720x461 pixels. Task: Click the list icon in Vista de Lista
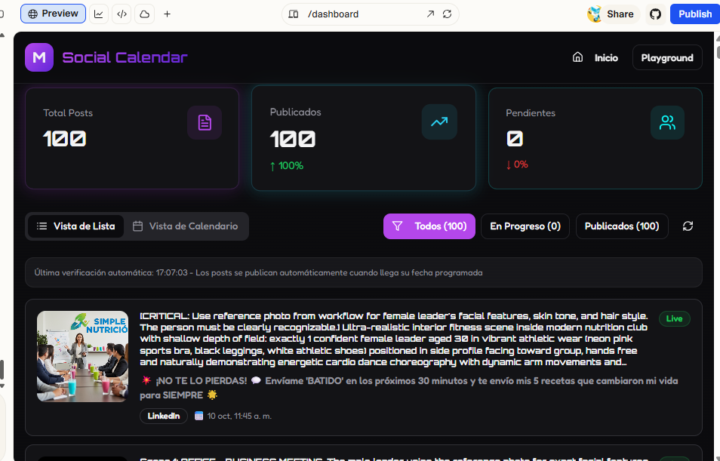point(42,226)
